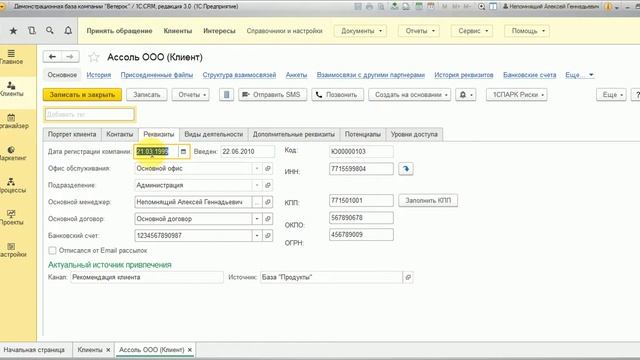Open История link

pyautogui.click(x=99, y=75)
